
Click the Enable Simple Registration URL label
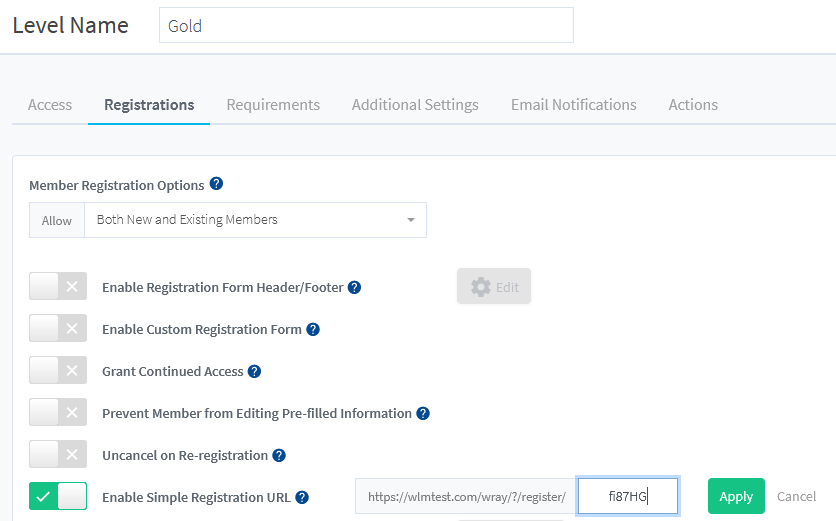[x=196, y=498]
